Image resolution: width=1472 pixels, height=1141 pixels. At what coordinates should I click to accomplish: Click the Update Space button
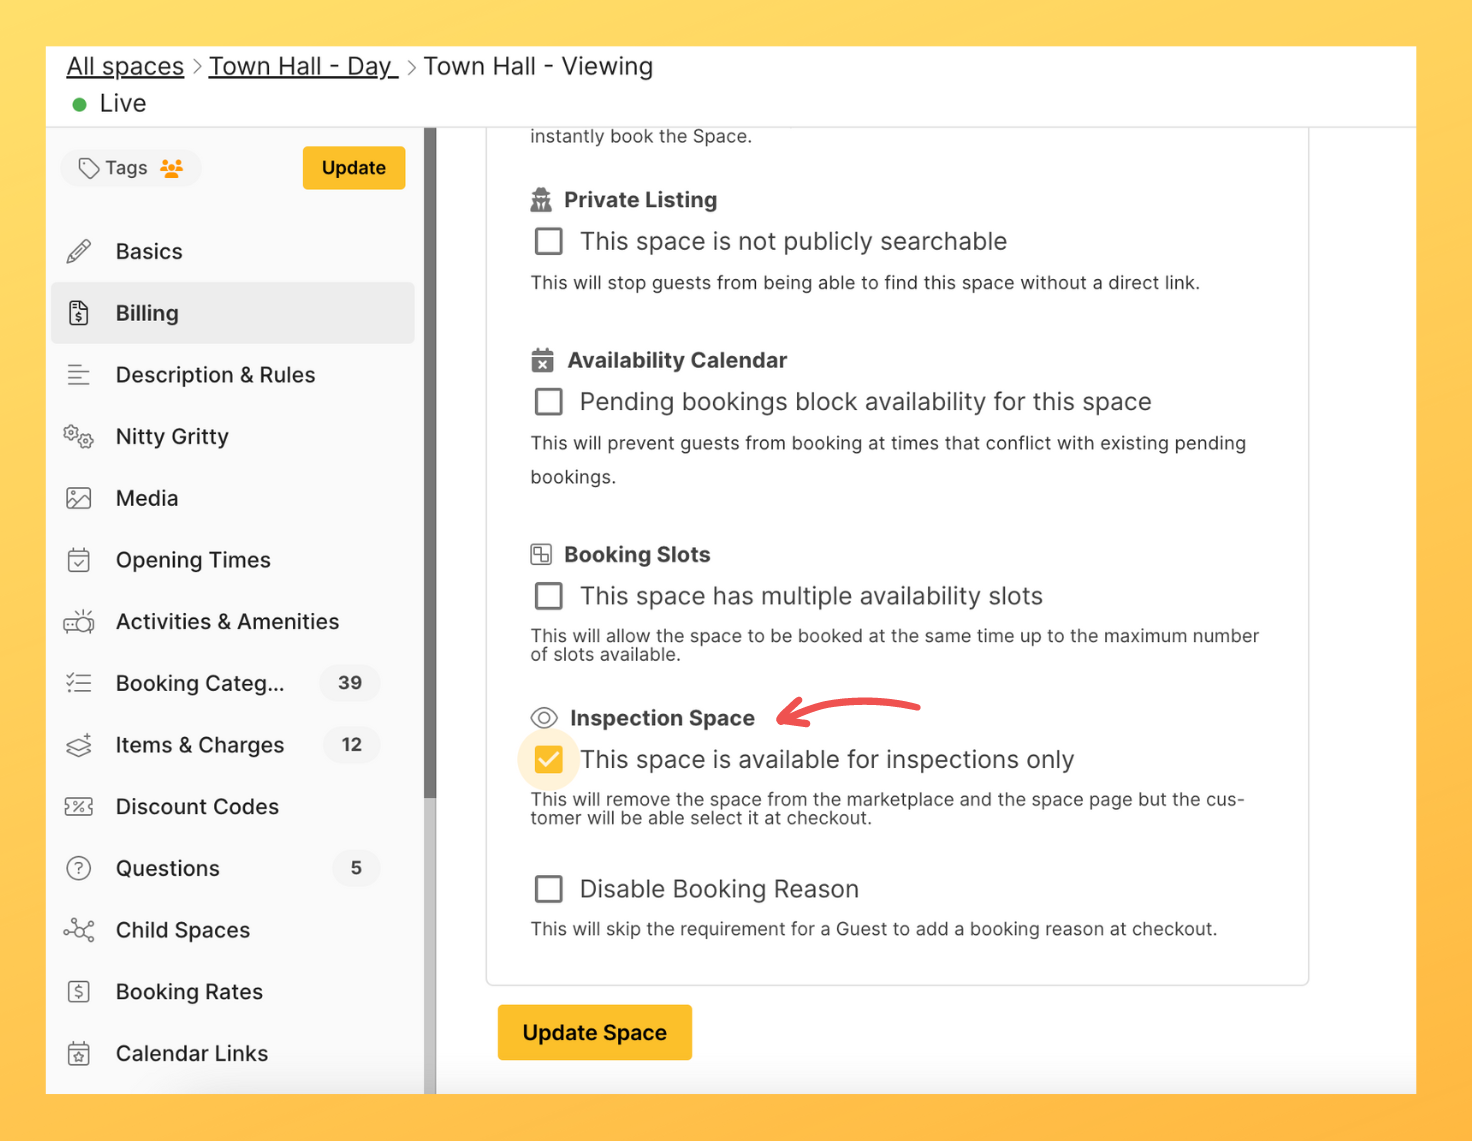(595, 1032)
